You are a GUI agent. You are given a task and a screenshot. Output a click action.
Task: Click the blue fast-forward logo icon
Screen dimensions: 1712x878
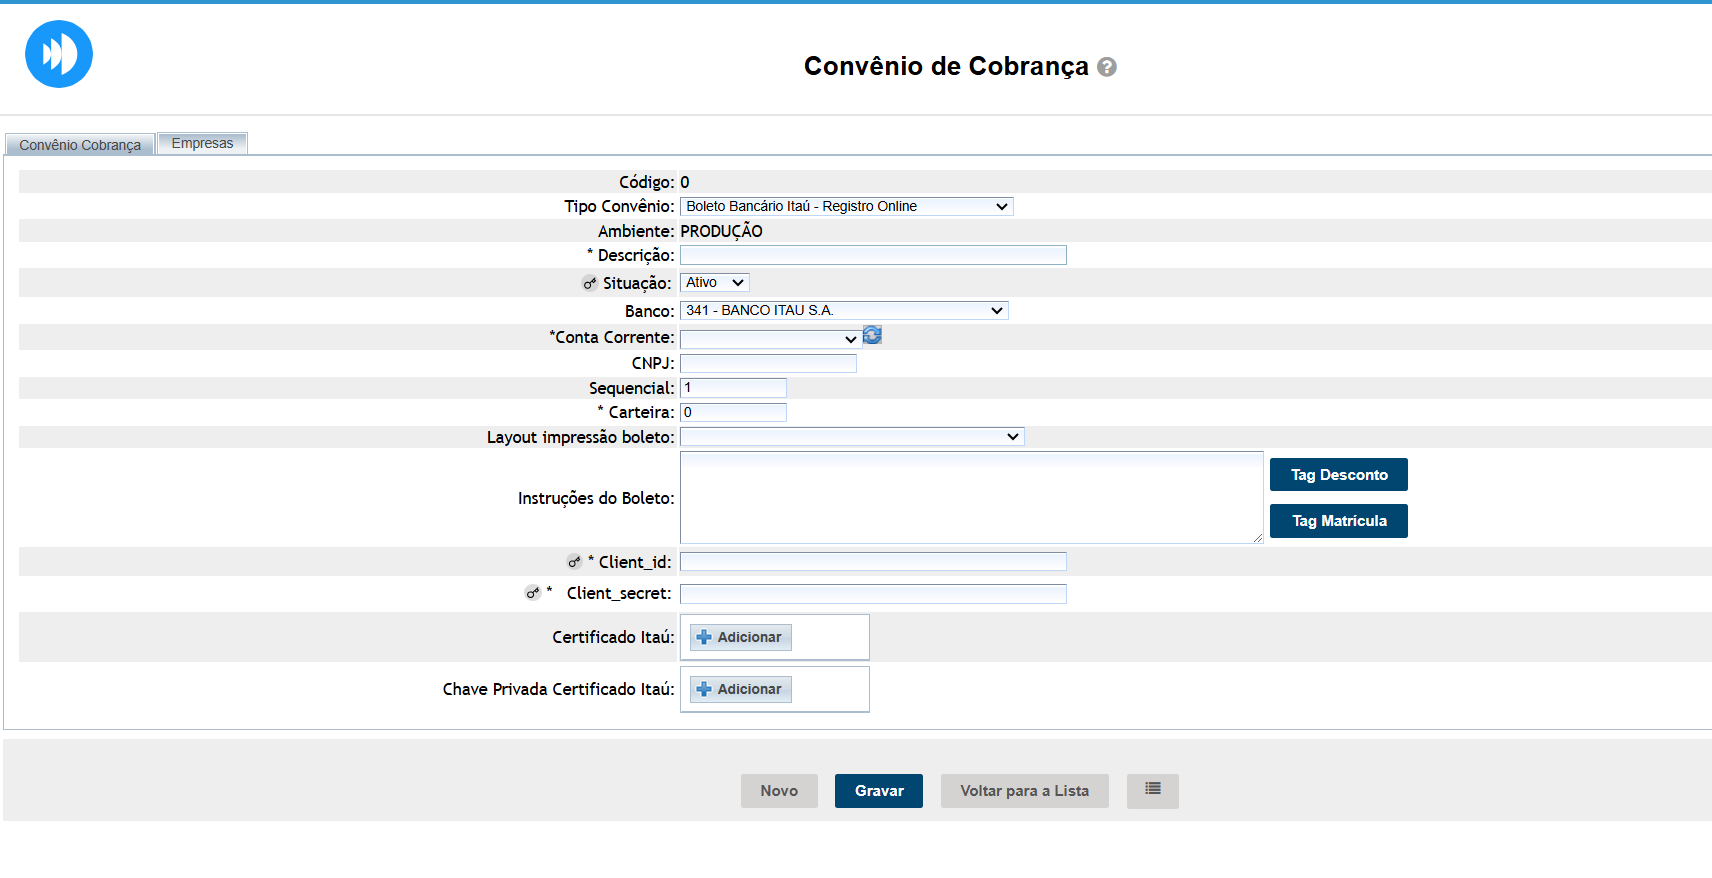(x=59, y=54)
